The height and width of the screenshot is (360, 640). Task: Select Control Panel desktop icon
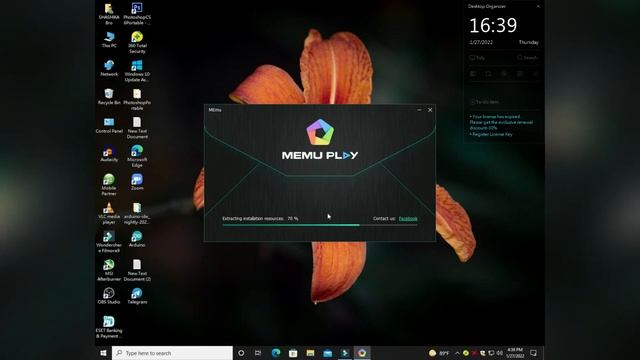[x=109, y=125]
